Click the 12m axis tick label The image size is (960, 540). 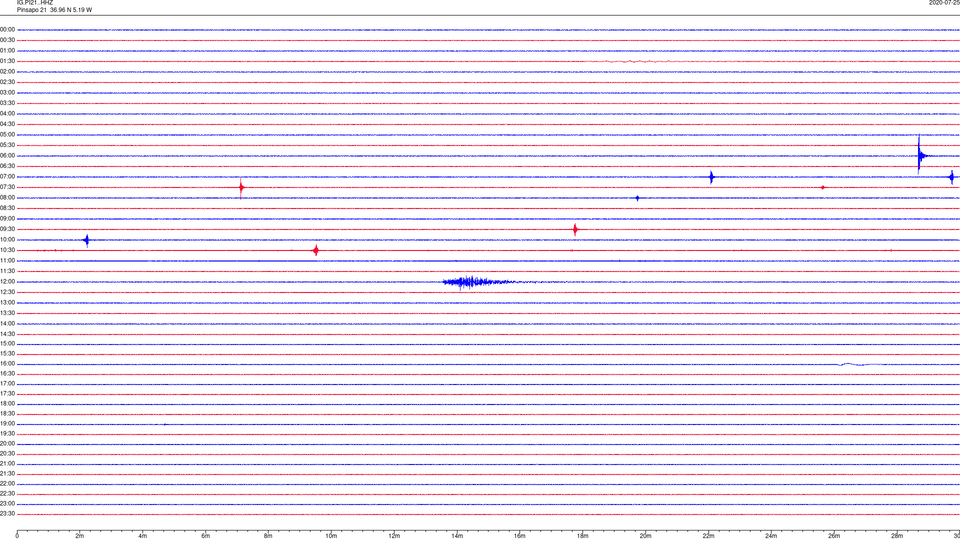tap(394, 536)
